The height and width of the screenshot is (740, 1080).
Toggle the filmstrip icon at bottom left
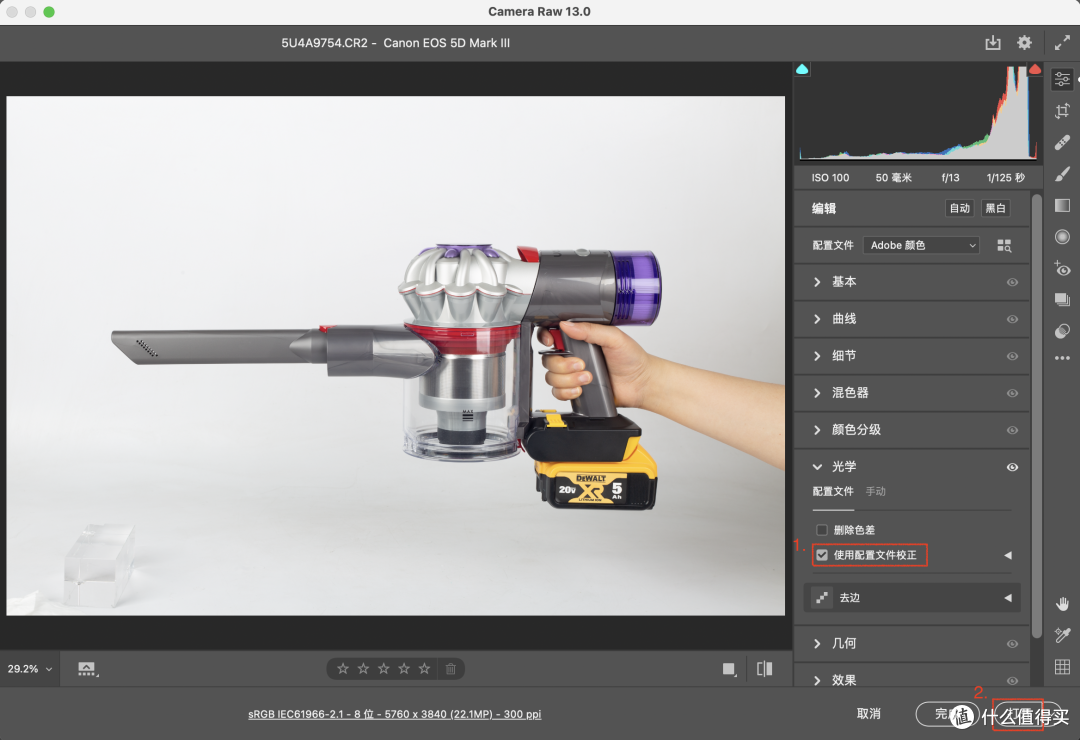[87, 668]
